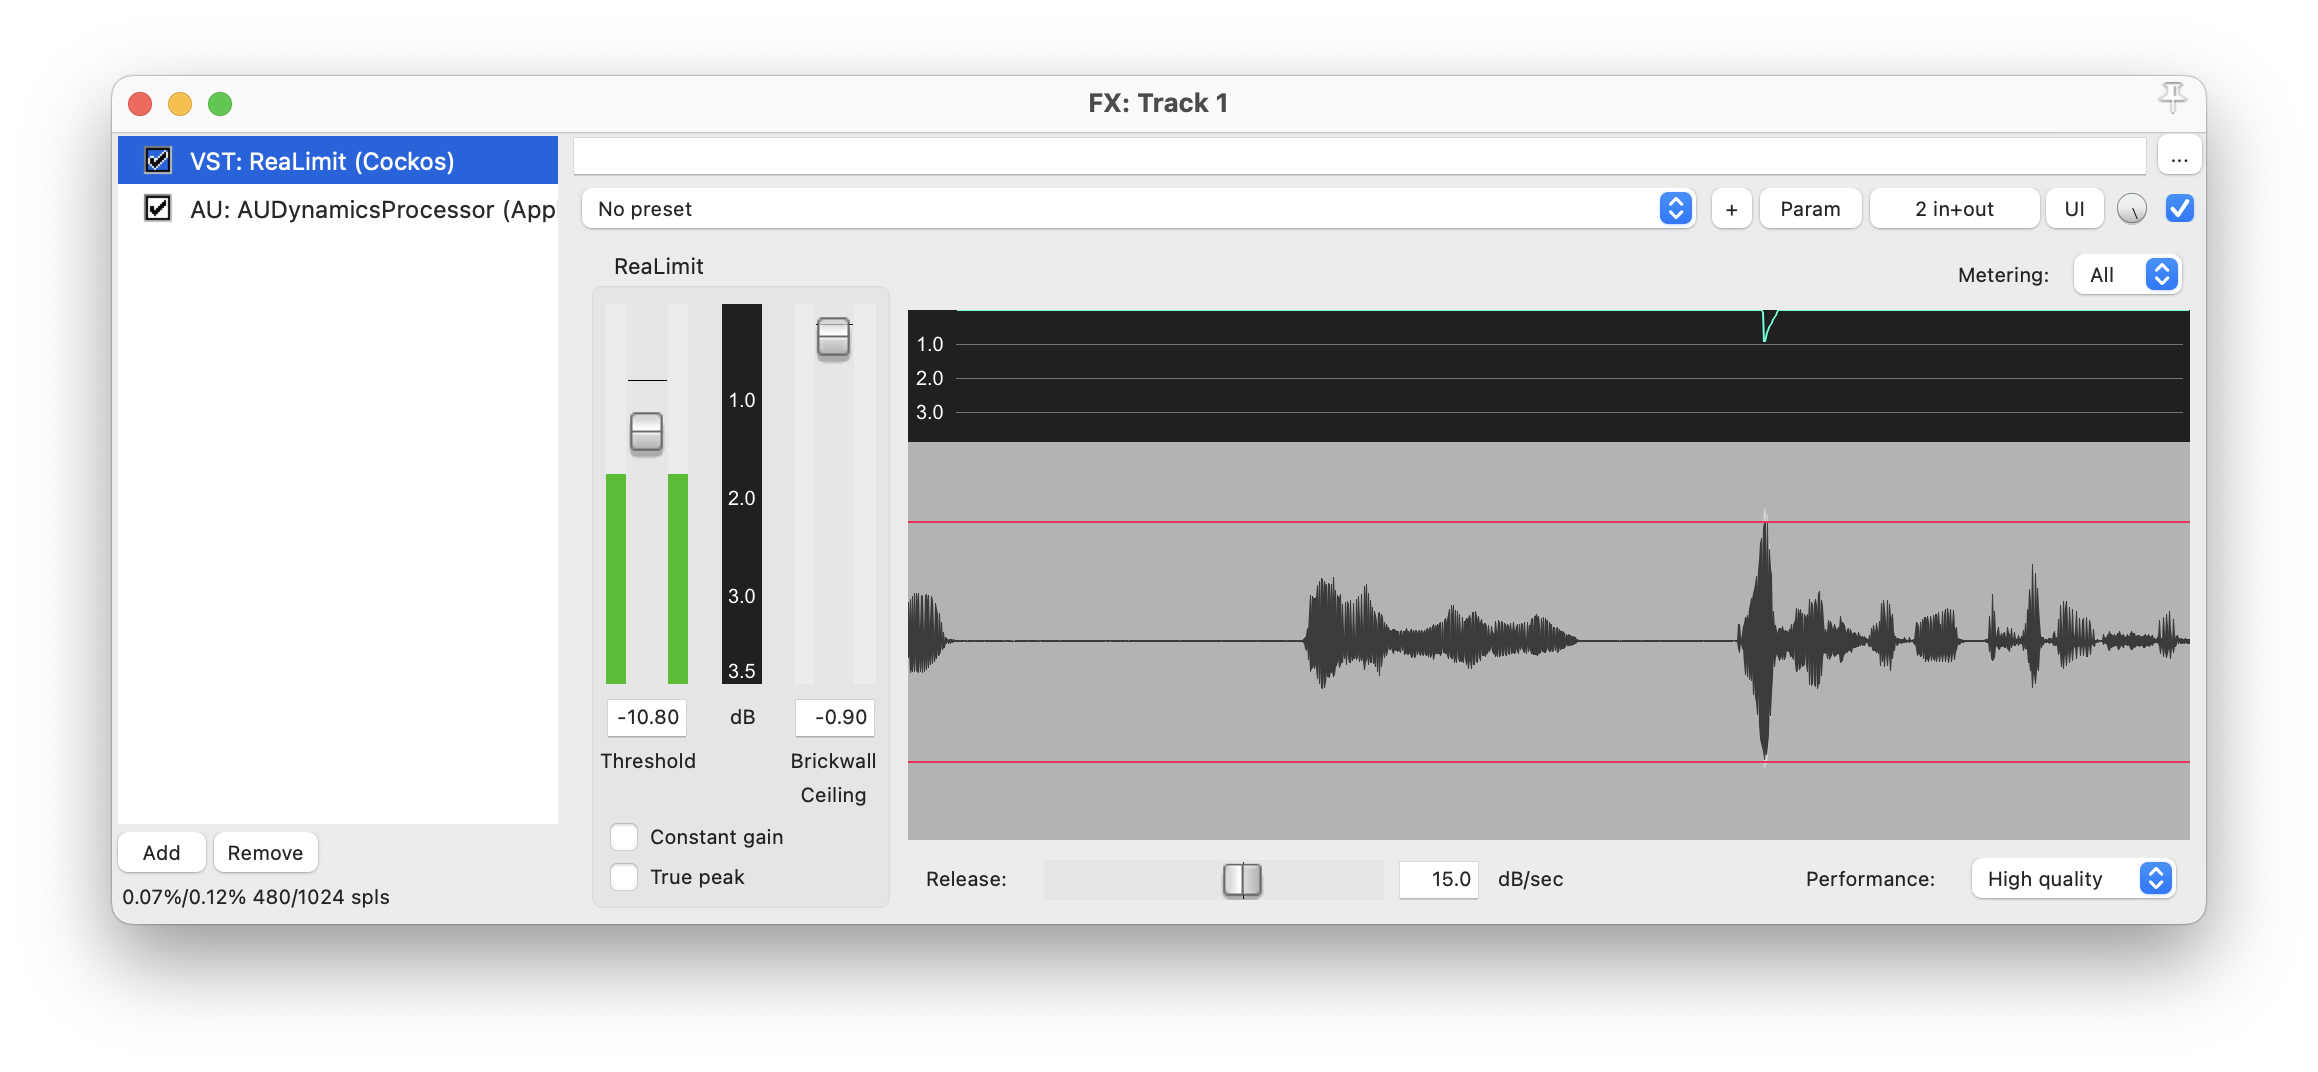The height and width of the screenshot is (1072, 2318).
Task: Click the Remove FX button
Action: pyautogui.click(x=265, y=853)
